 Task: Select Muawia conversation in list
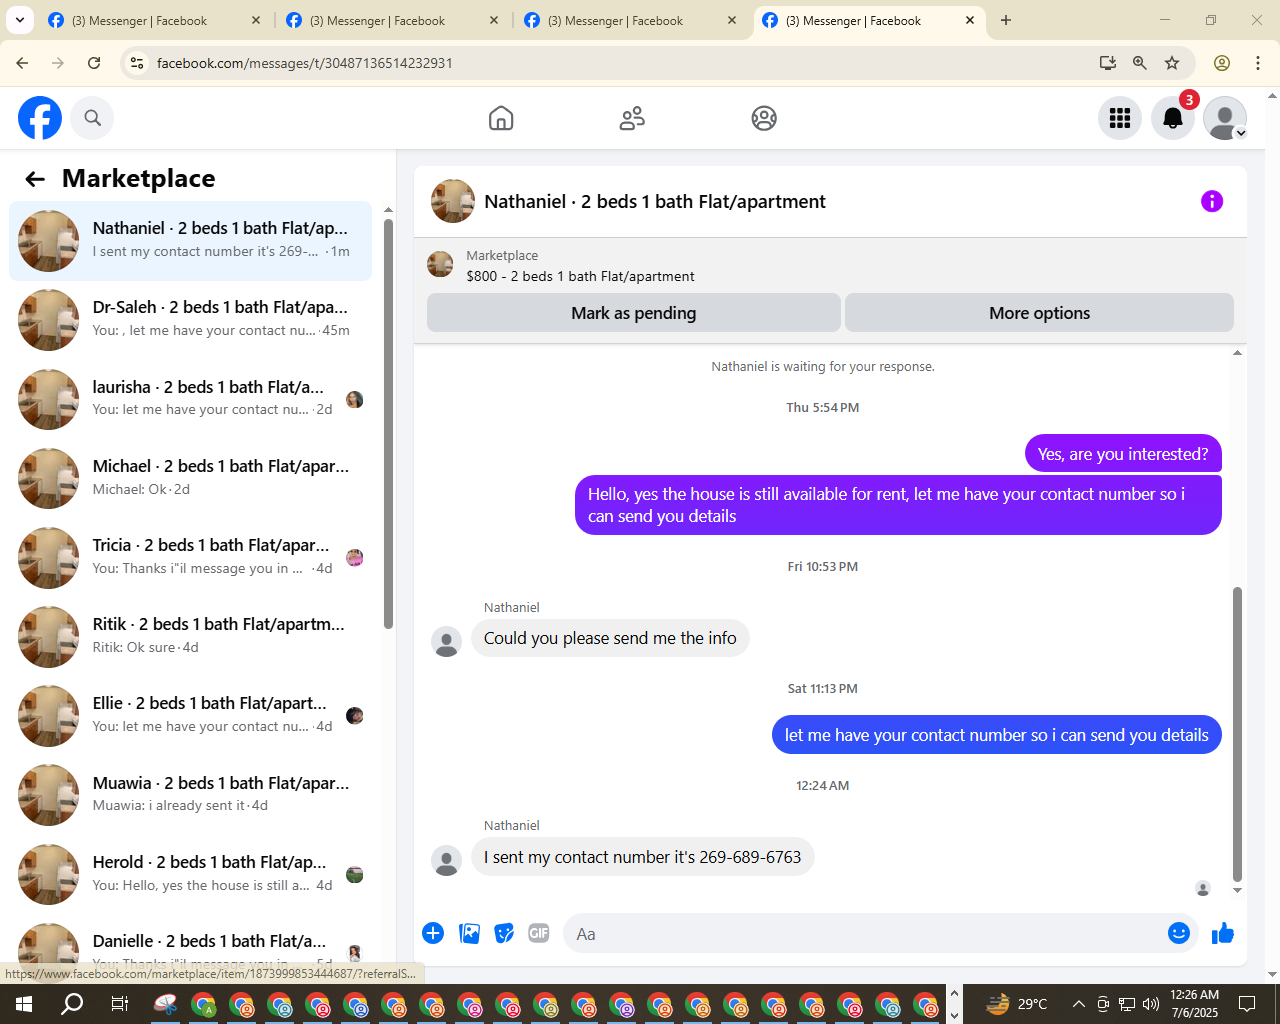click(x=190, y=795)
